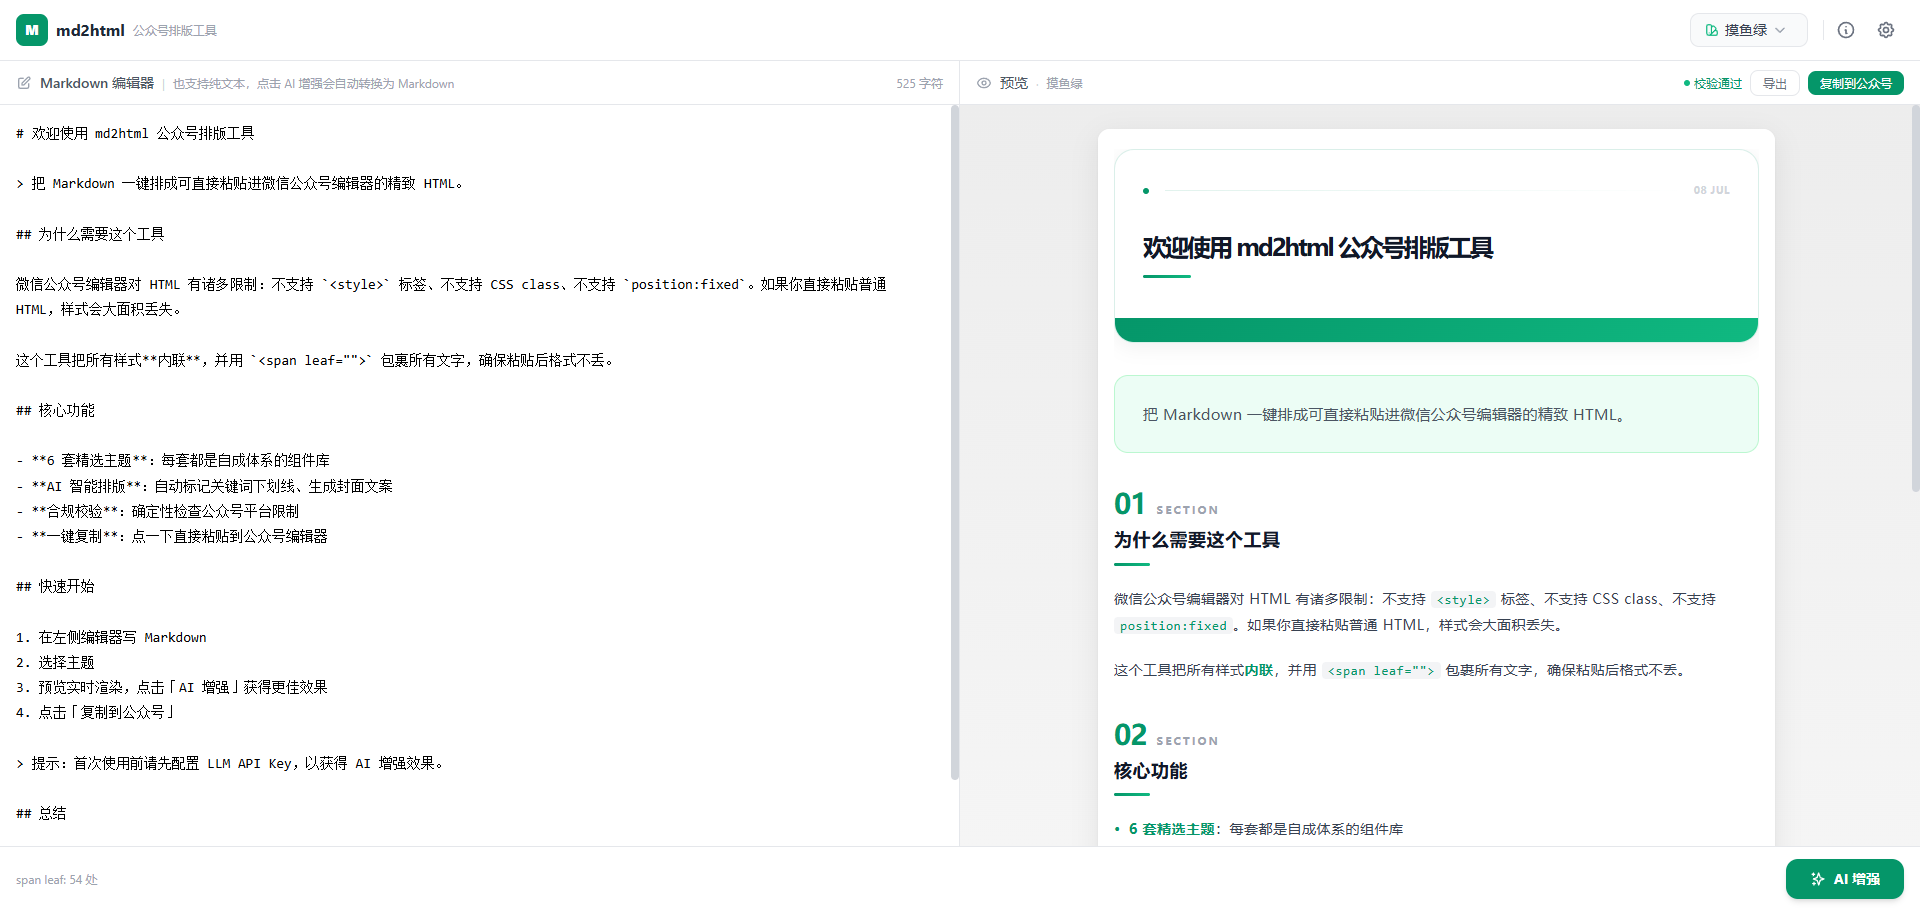Image resolution: width=1920 pixels, height=911 pixels.
Task: Click the bold green 内联 word in preview
Action: click(x=1259, y=670)
